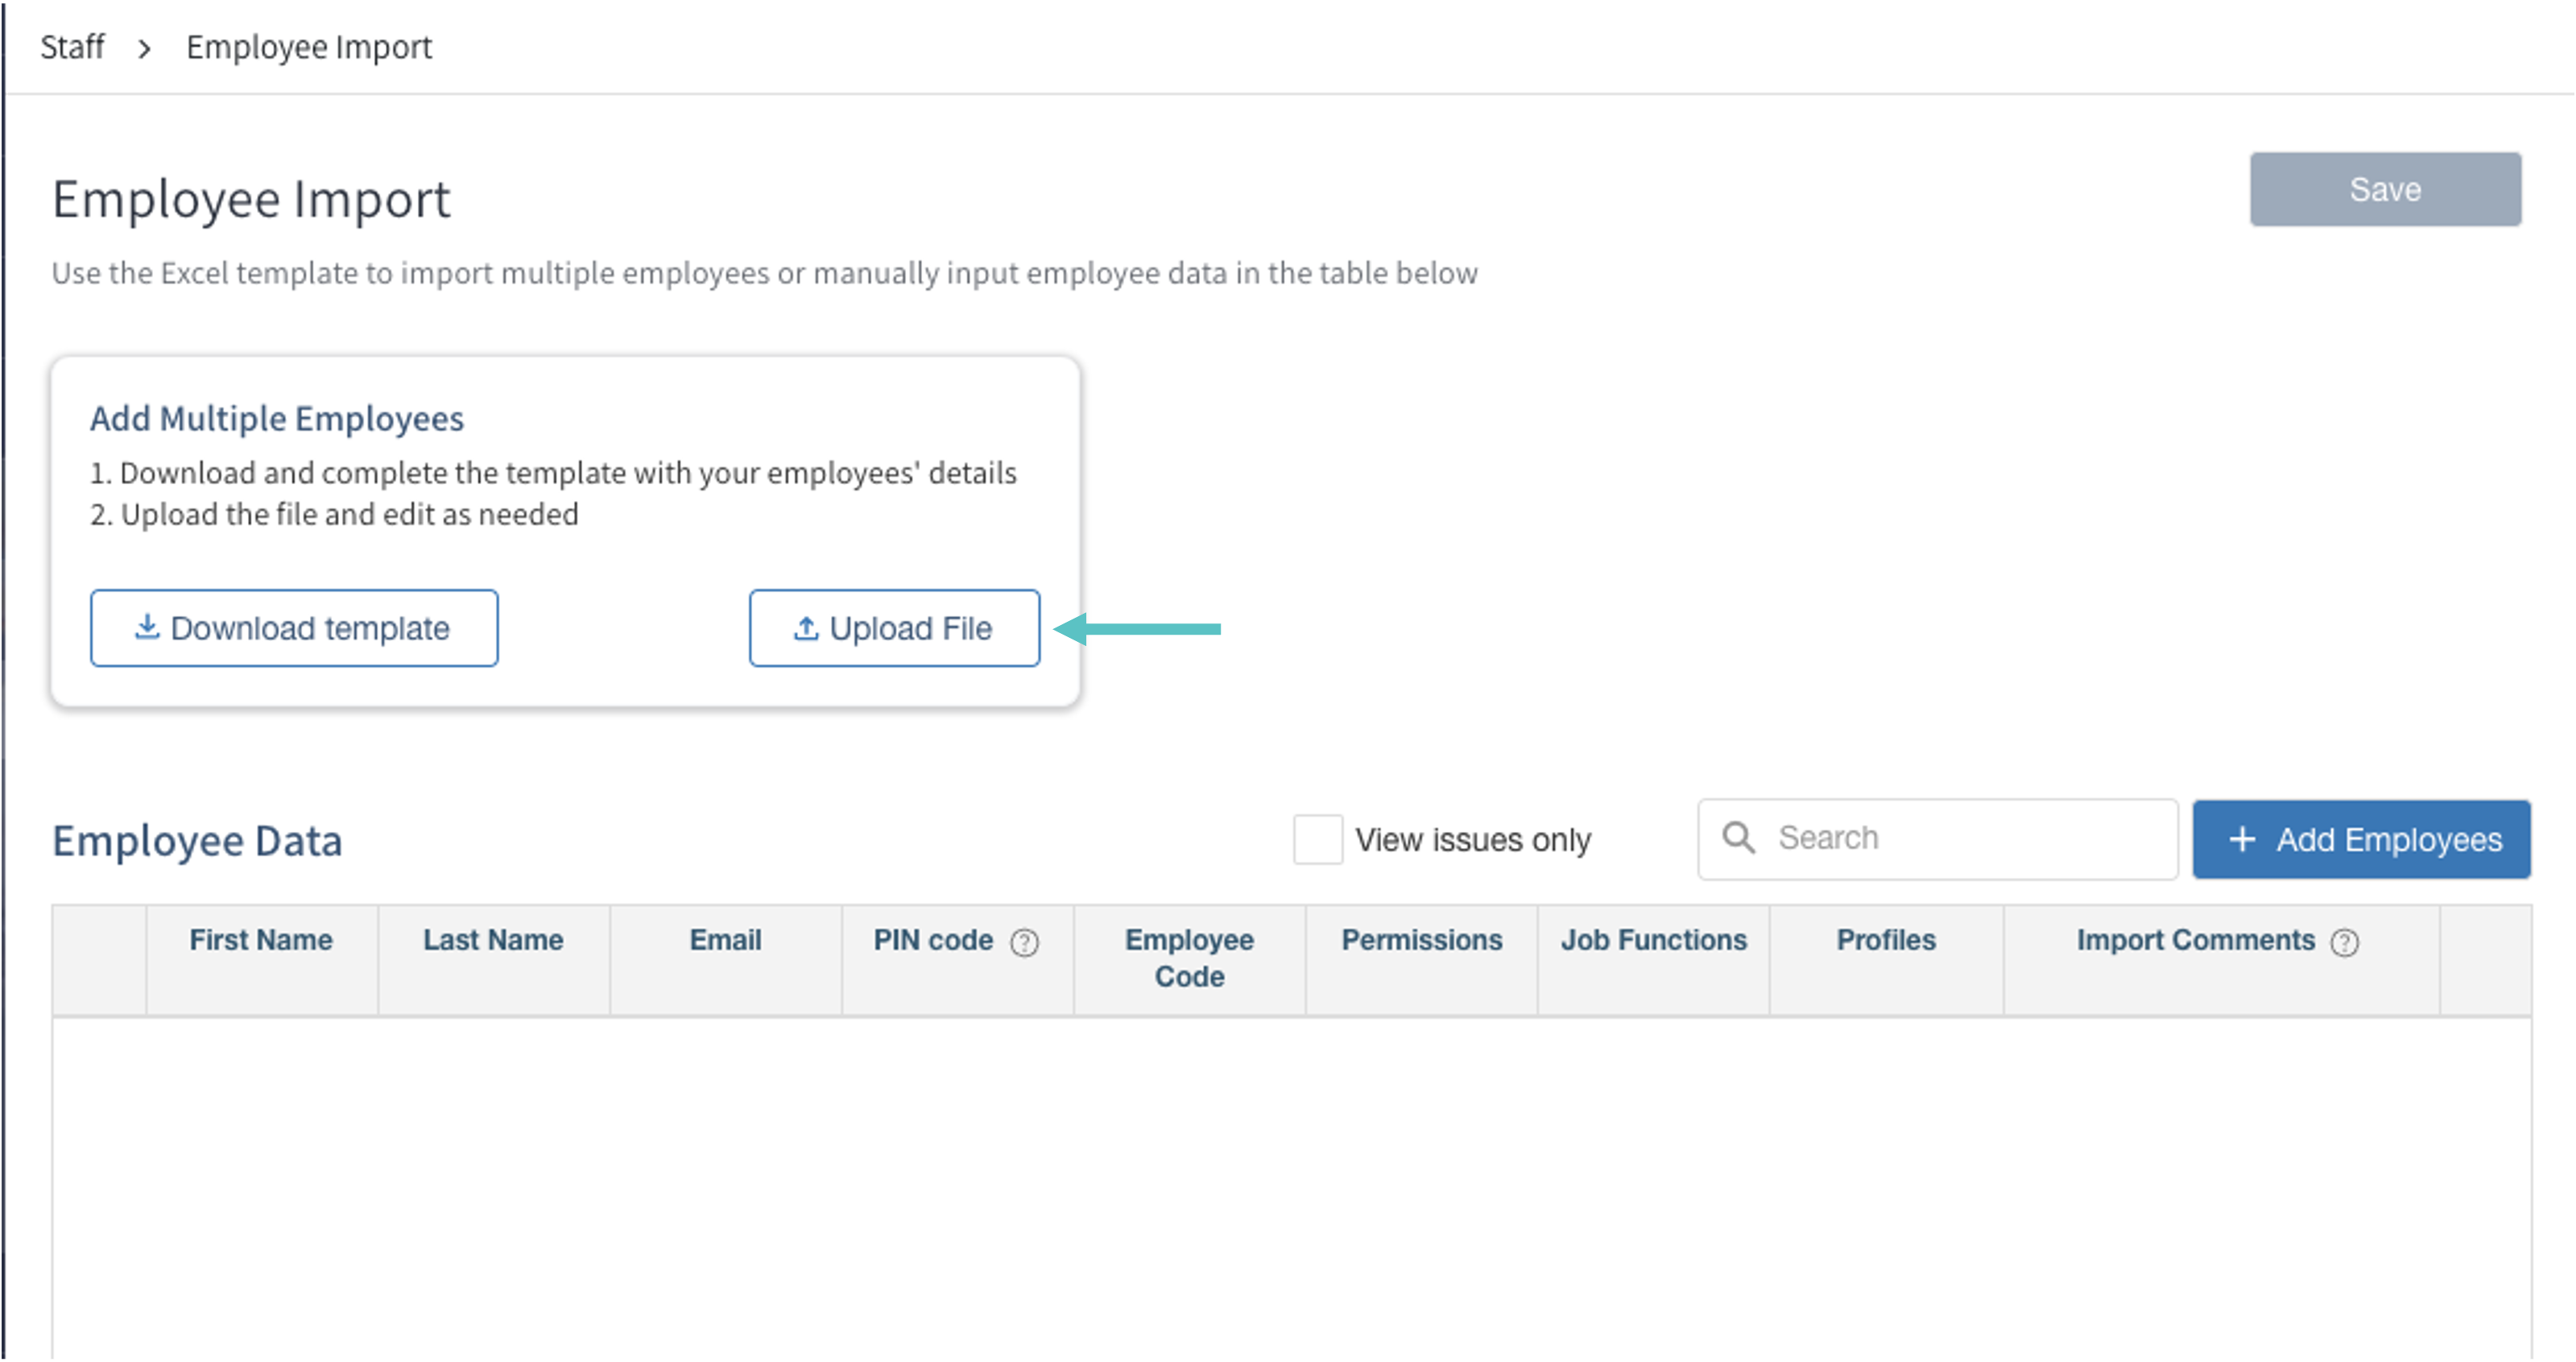This screenshot has height=1362, width=2576.
Task: Click the search magnifier icon
Action: coord(1738,838)
